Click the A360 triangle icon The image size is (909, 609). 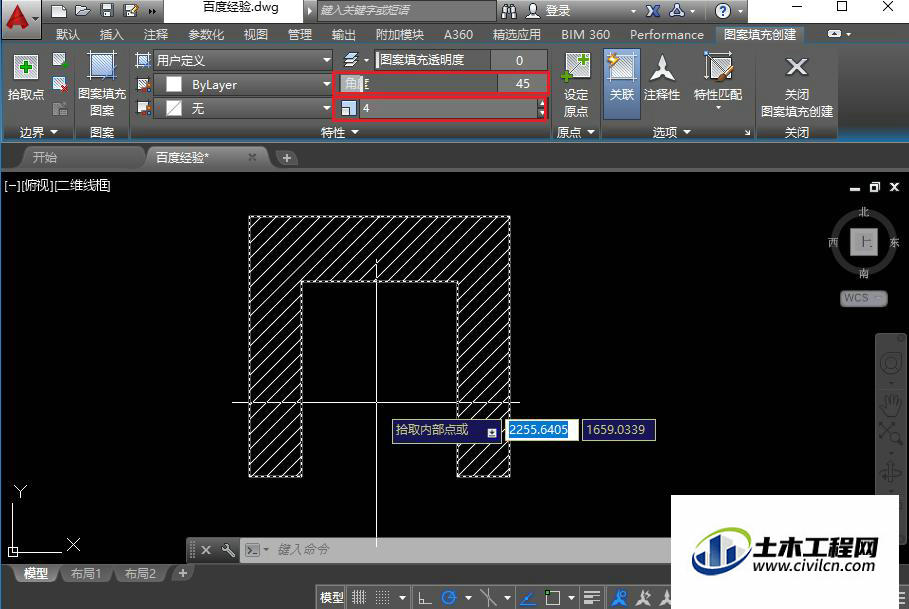click(x=677, y=10)
